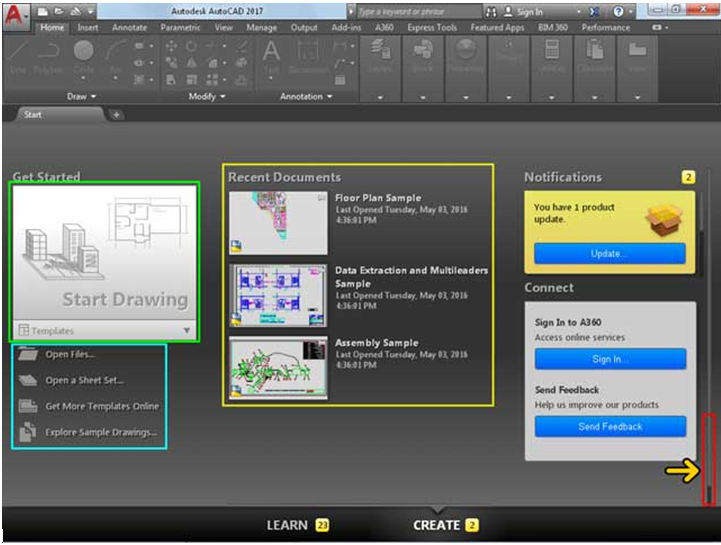Select the Dimension tool in the Annotation panel
Viewport: 721px width, 545px height.
308,57
